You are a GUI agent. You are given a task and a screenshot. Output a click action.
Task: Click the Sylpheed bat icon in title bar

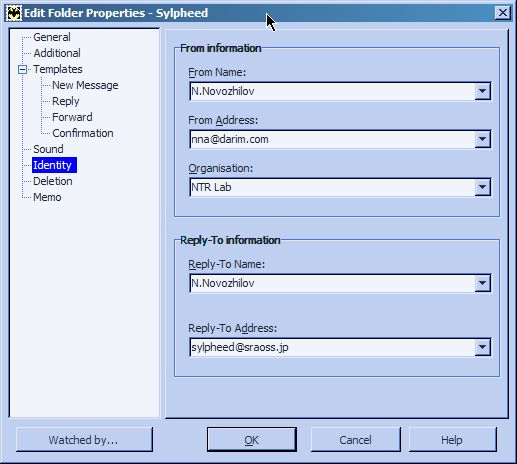point(14,13)
